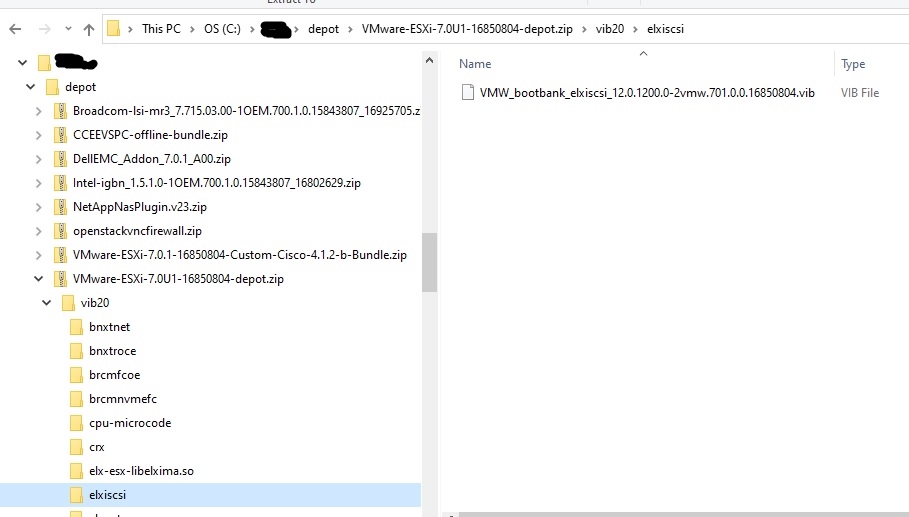Select openstackvncfirewall.zip in tree

[137, 231]
